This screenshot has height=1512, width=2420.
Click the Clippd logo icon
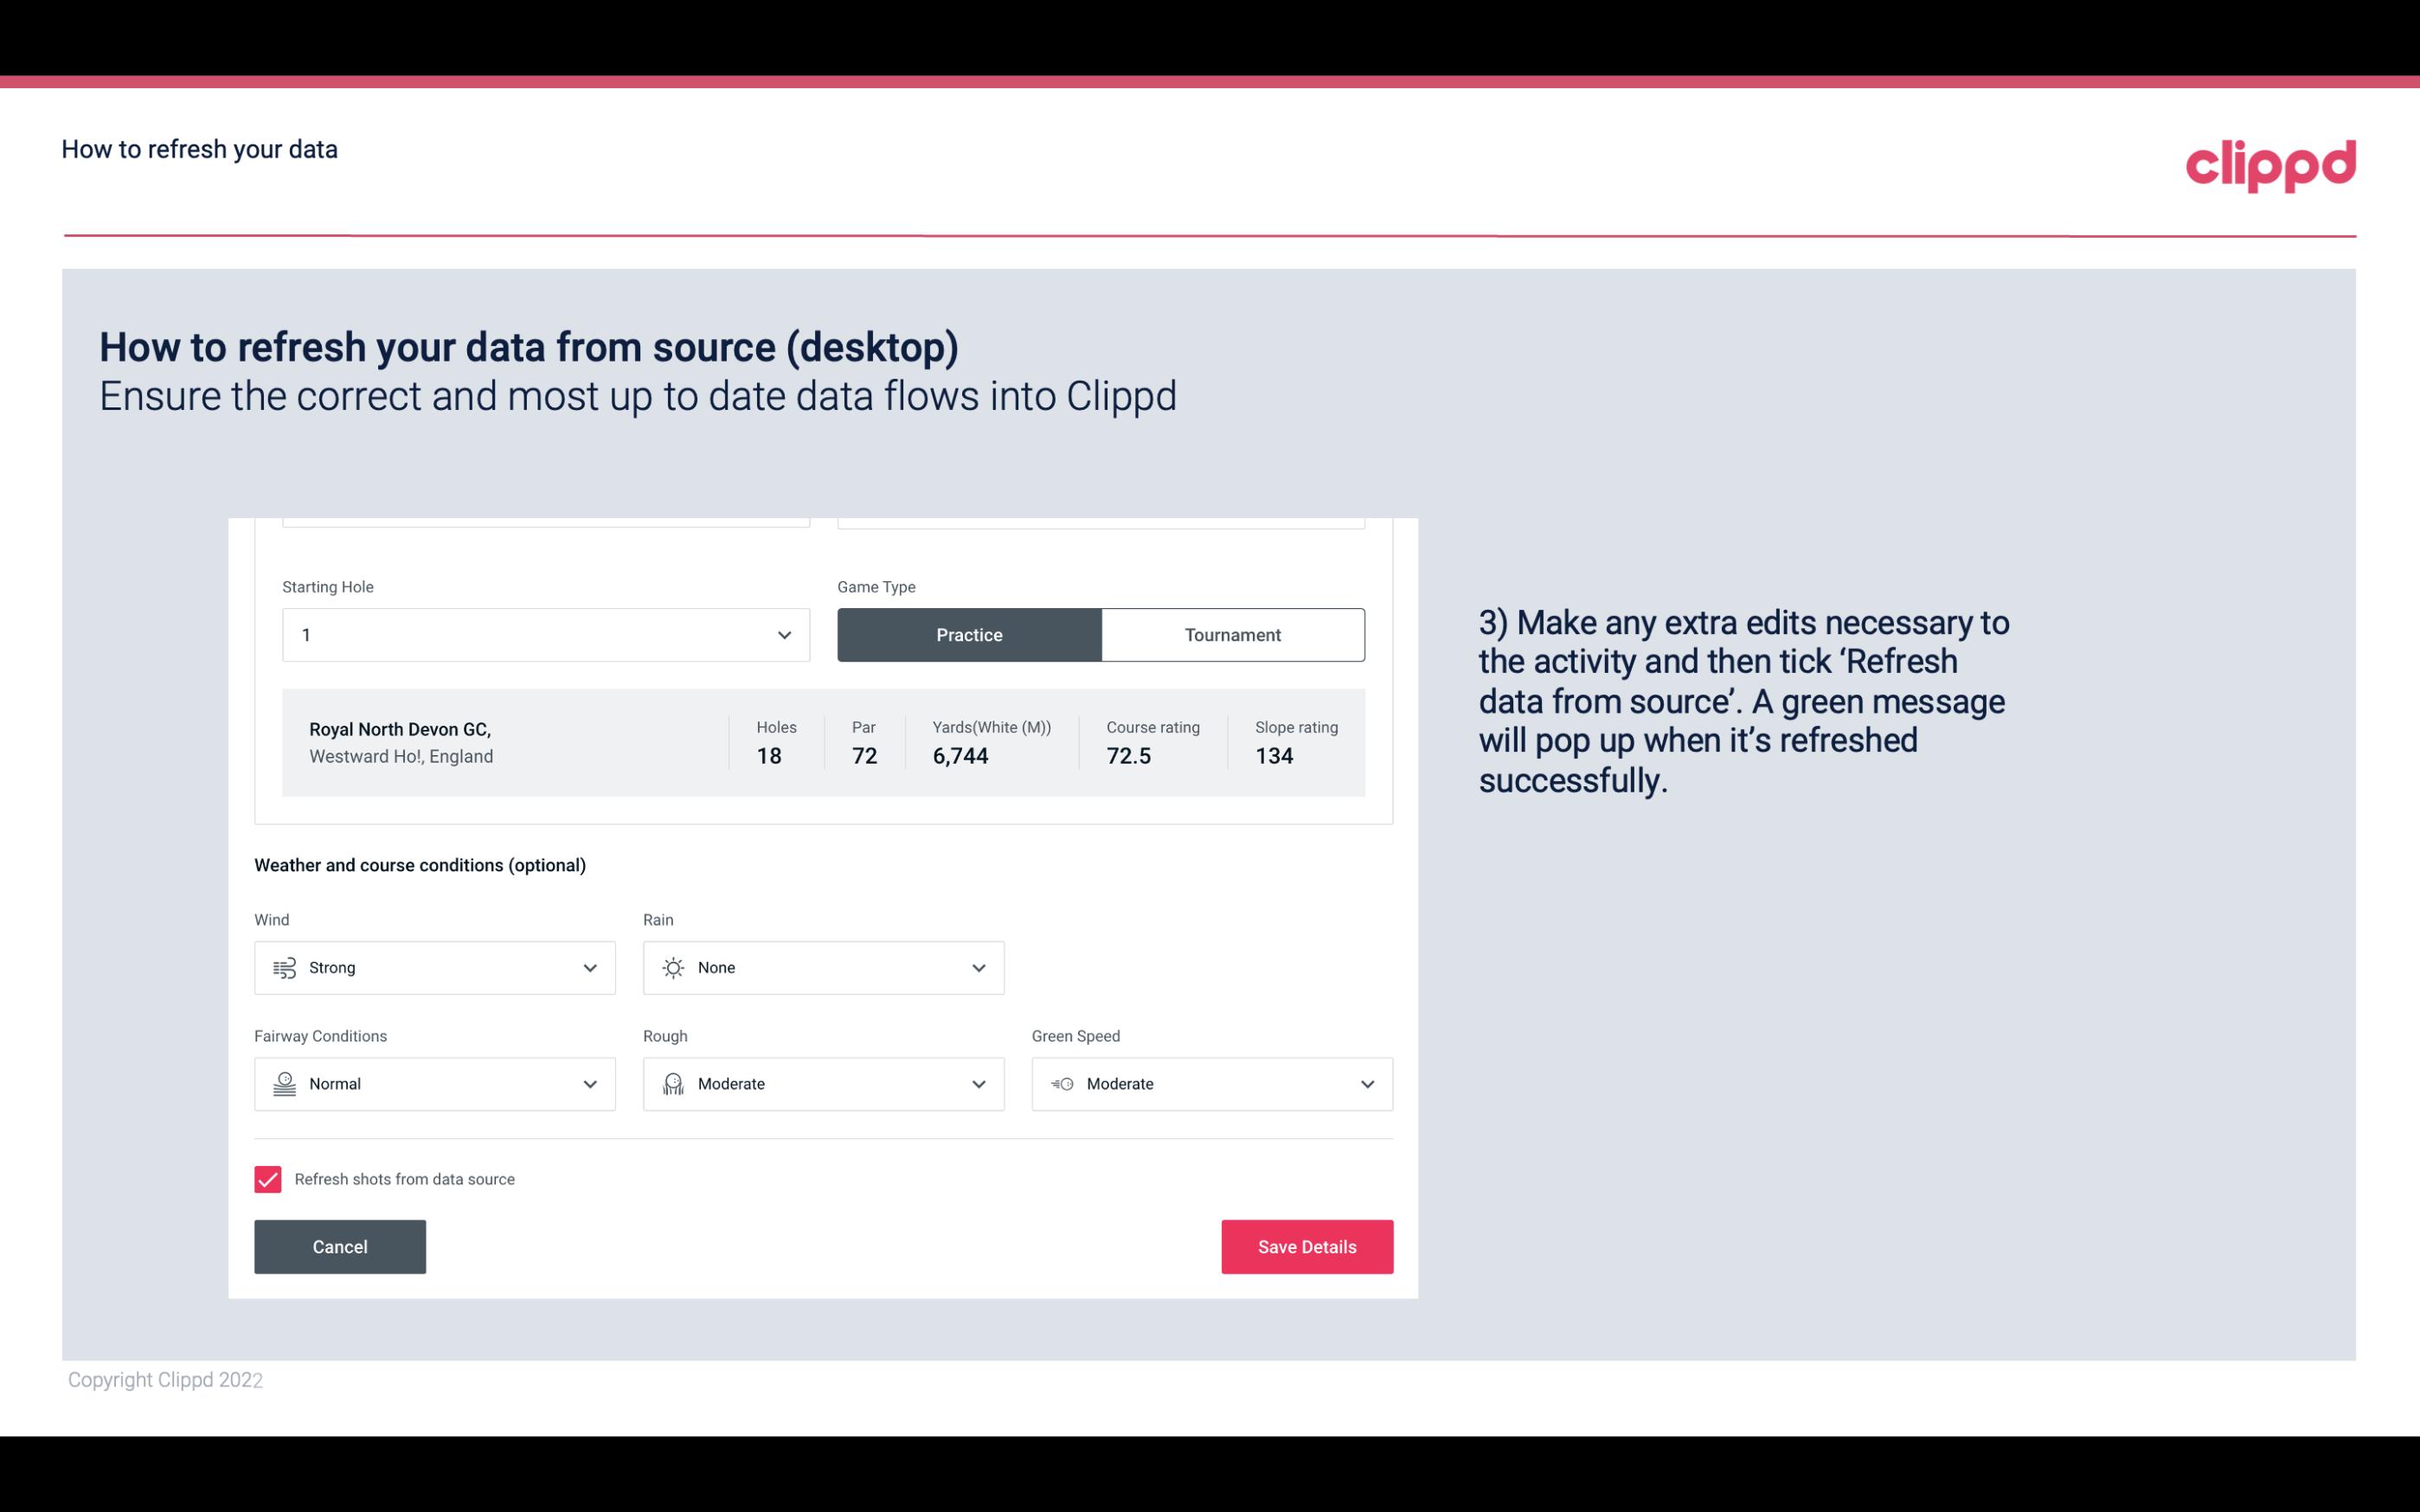click(2272, 162)
